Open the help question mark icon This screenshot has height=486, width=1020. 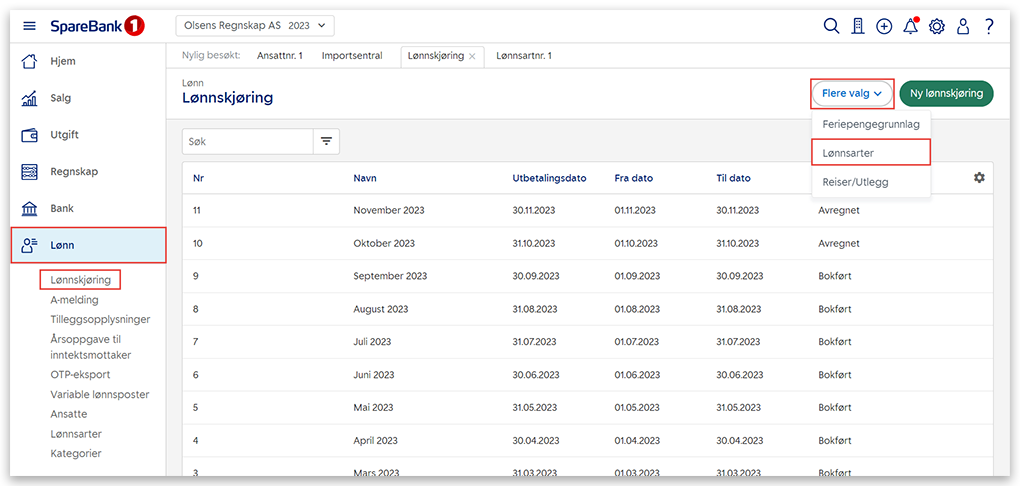click(x=989, y=26)
